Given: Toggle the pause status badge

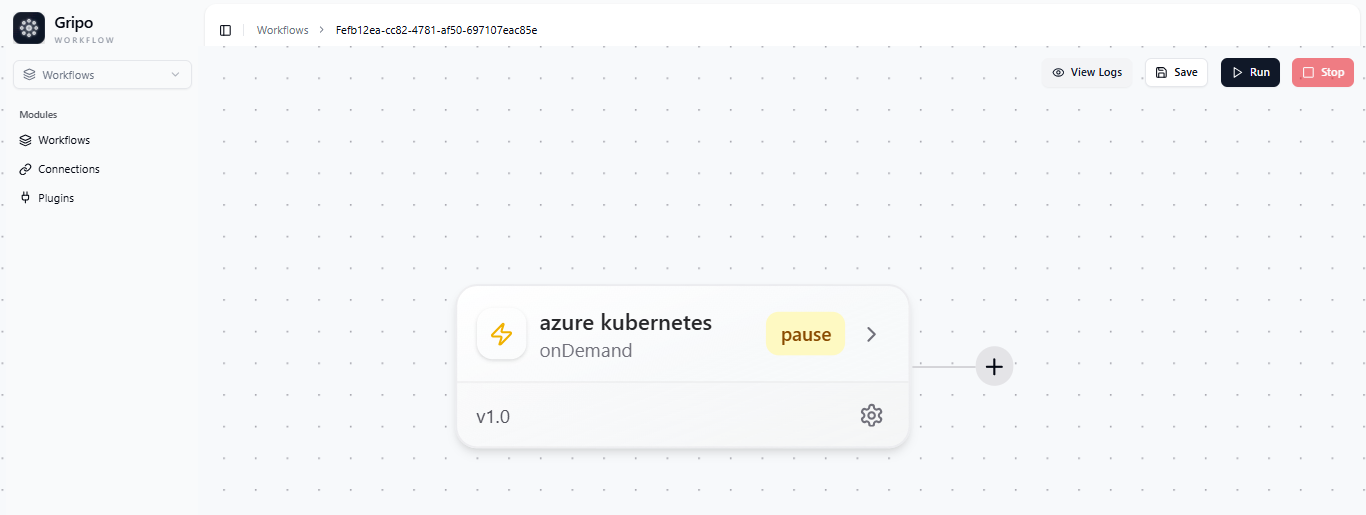Looking at the screenshot, I should 805,334.
